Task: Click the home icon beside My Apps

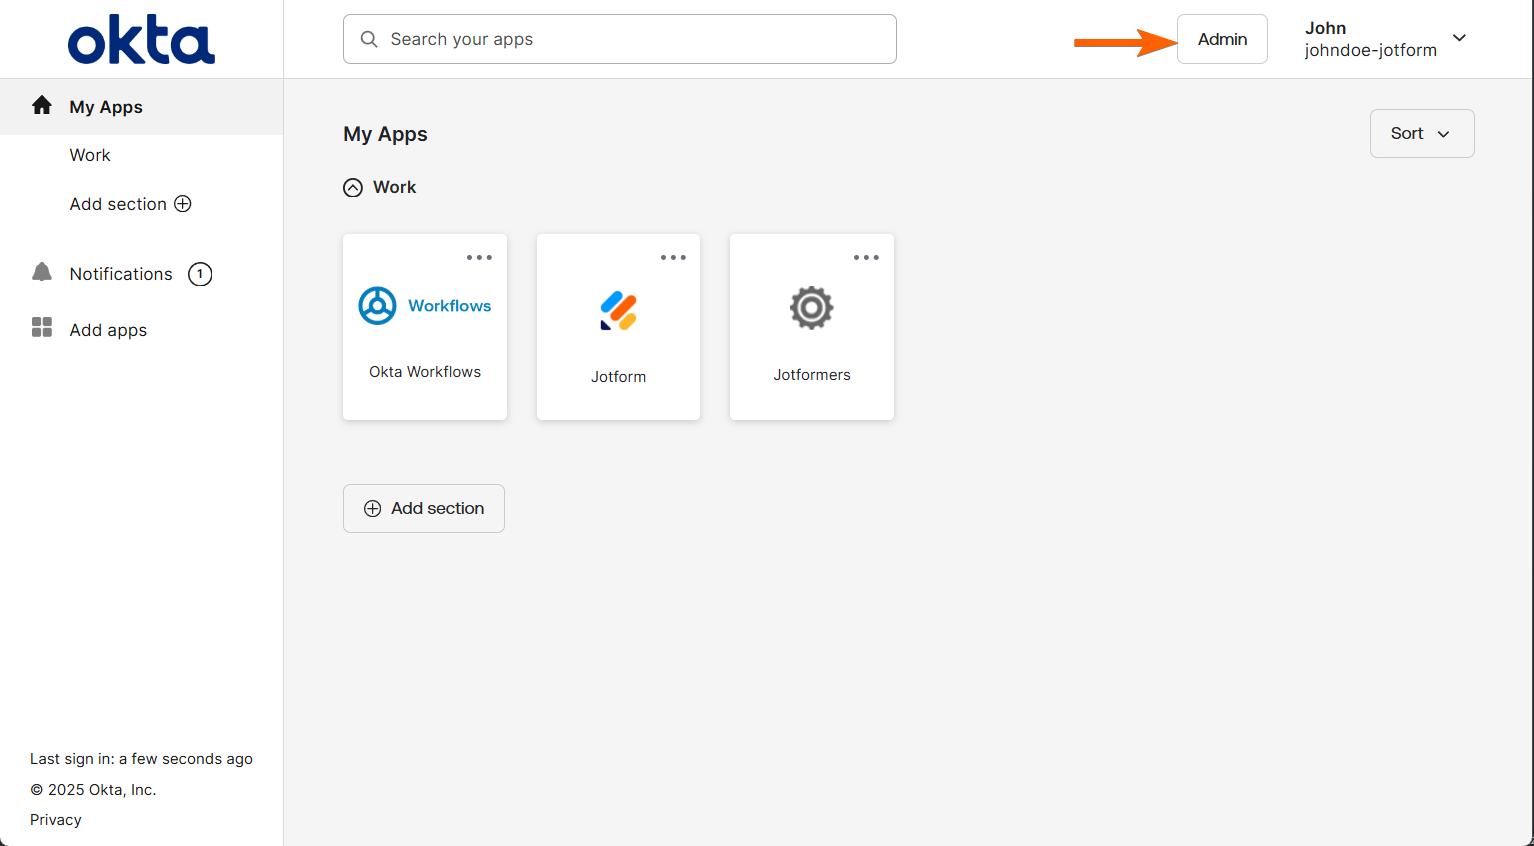Action: pyautogui.click(x=42, y=106)
